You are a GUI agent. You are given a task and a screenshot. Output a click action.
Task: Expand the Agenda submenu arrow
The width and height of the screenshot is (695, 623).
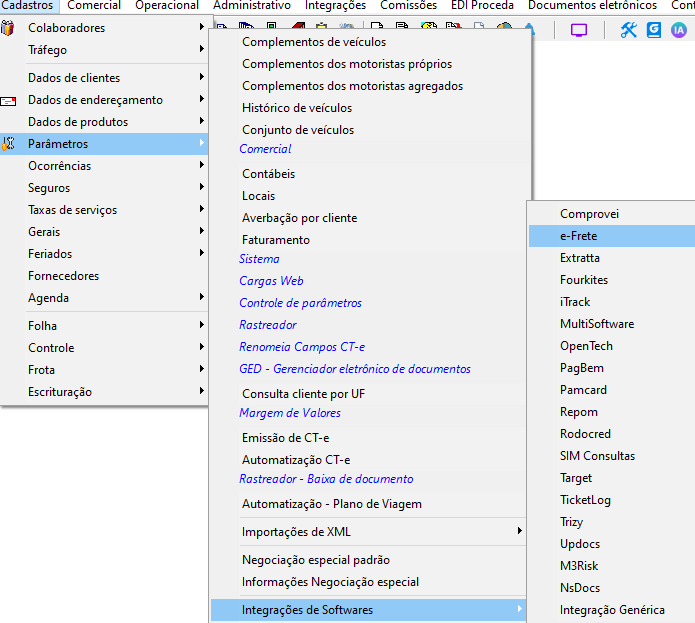[202, 296]
